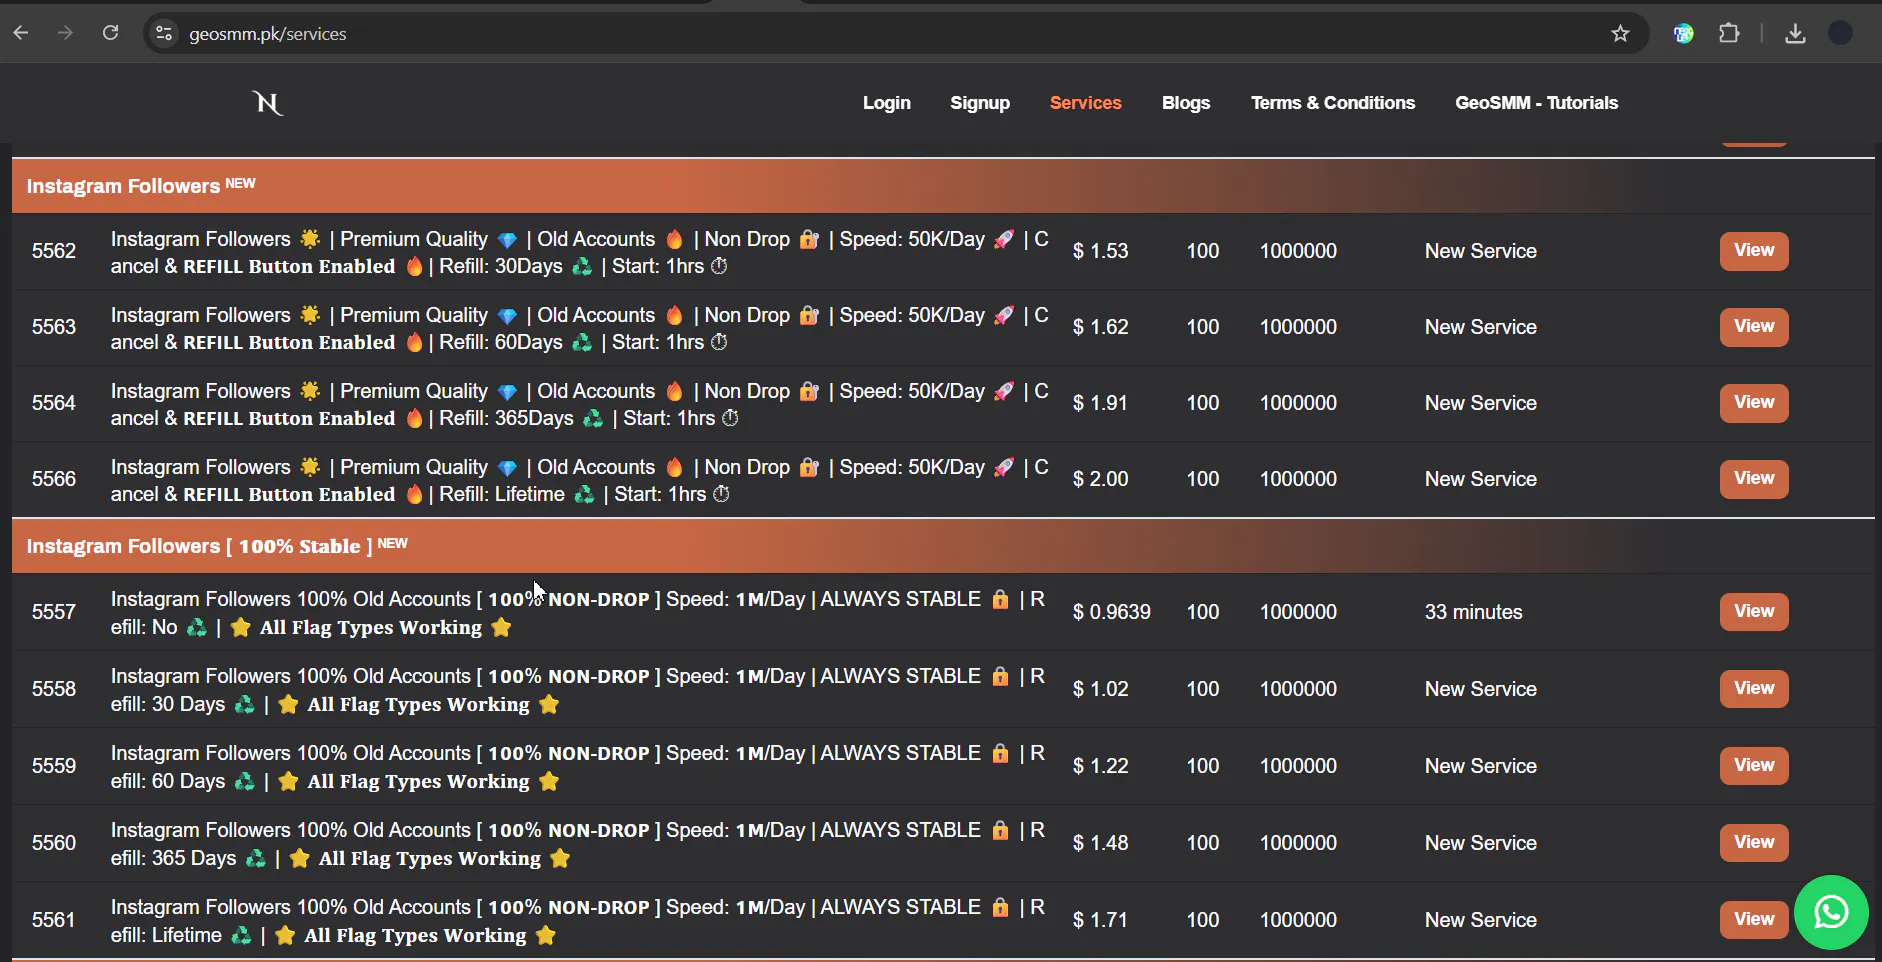
Task: Select service ID 5560
Action: (54, 843)
